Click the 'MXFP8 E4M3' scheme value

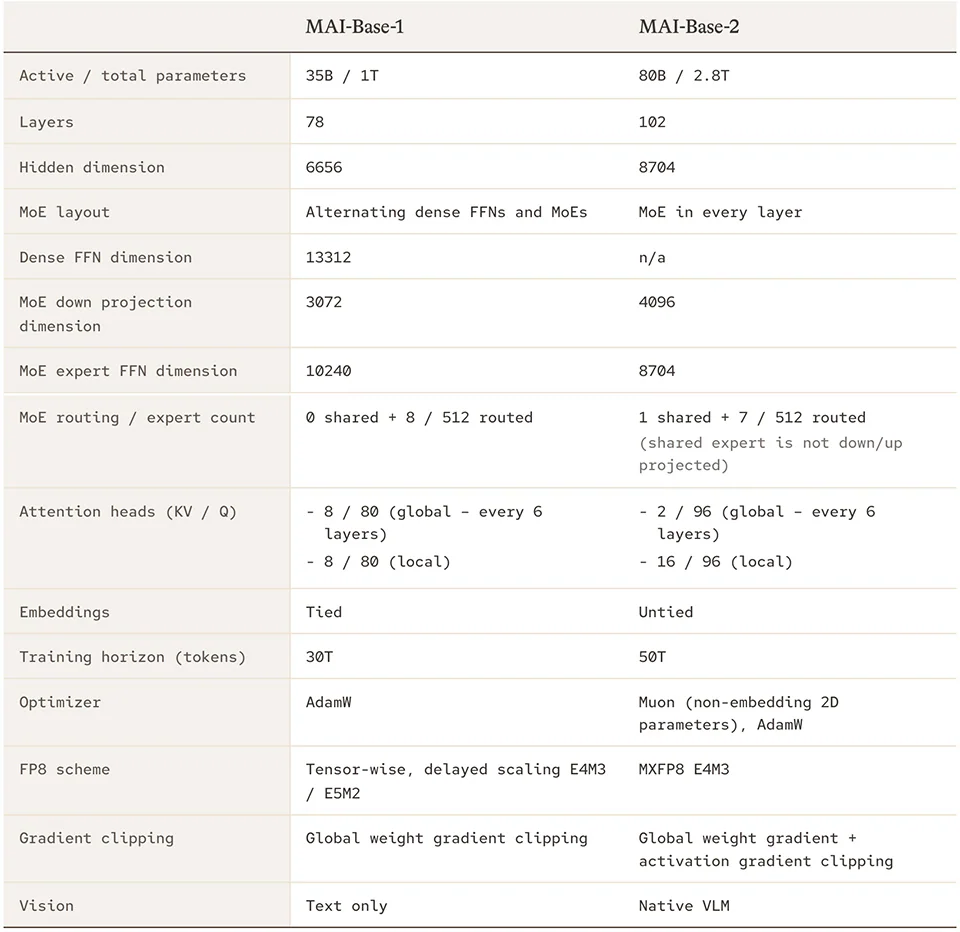[x=684, y=770]
